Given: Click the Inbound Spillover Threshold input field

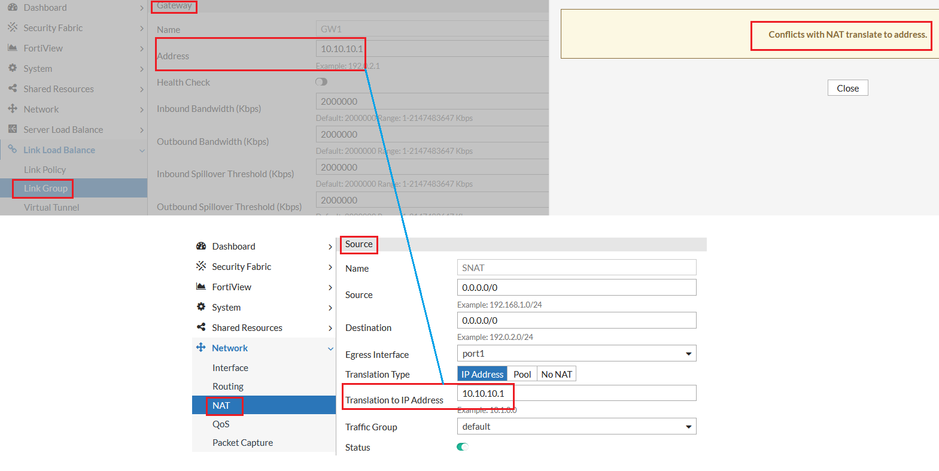Looking at the screenshot, I should [x=432, y=167].
